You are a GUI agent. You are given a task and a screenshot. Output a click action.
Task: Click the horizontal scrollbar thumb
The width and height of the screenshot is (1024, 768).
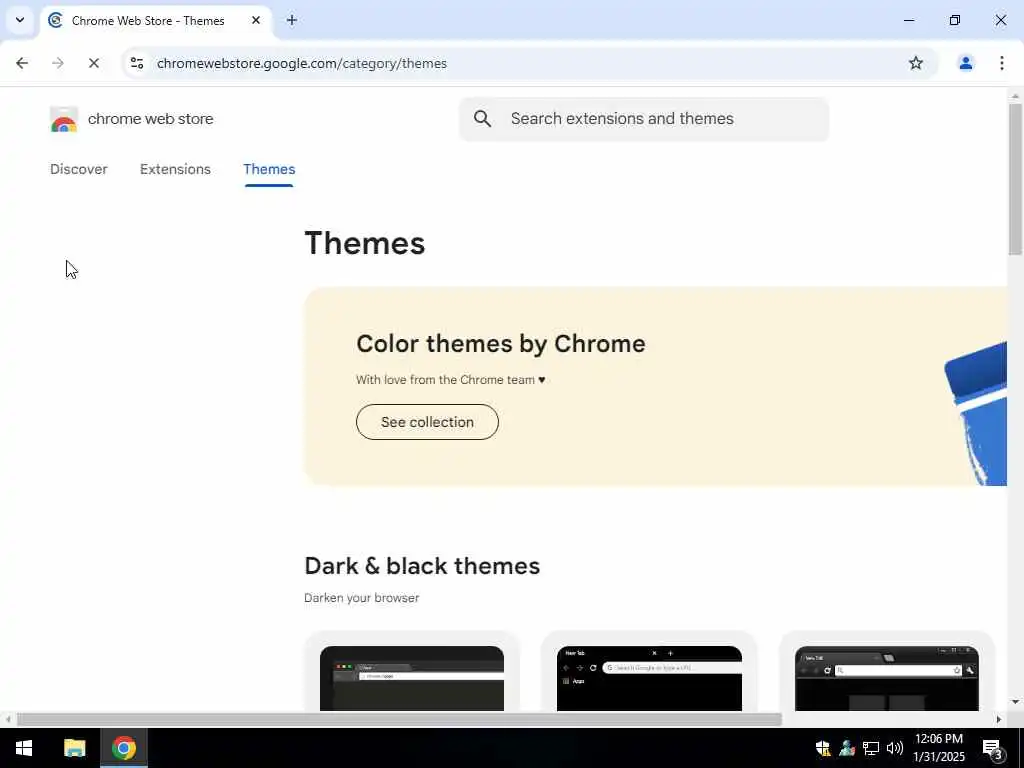point(399,719)
